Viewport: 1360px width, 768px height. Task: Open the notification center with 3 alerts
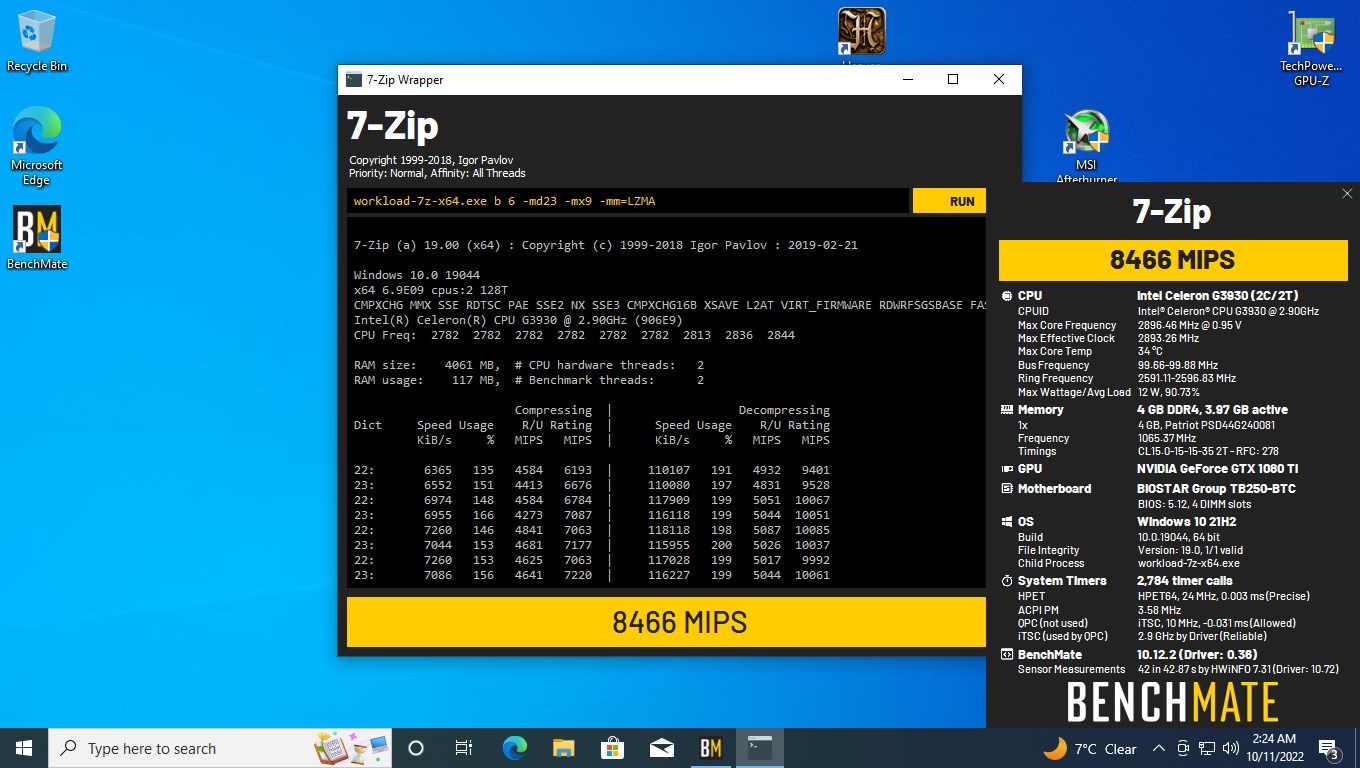1330,748
